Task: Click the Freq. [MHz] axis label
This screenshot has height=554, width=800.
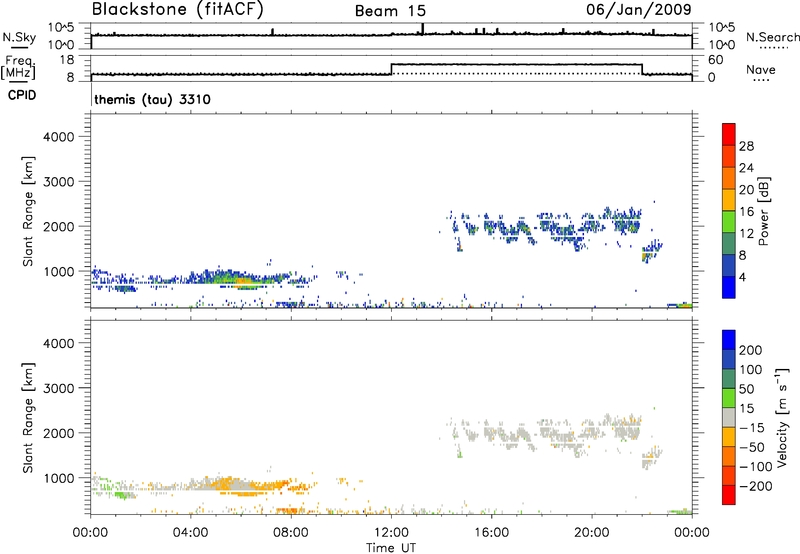Action: click(19, 67)
